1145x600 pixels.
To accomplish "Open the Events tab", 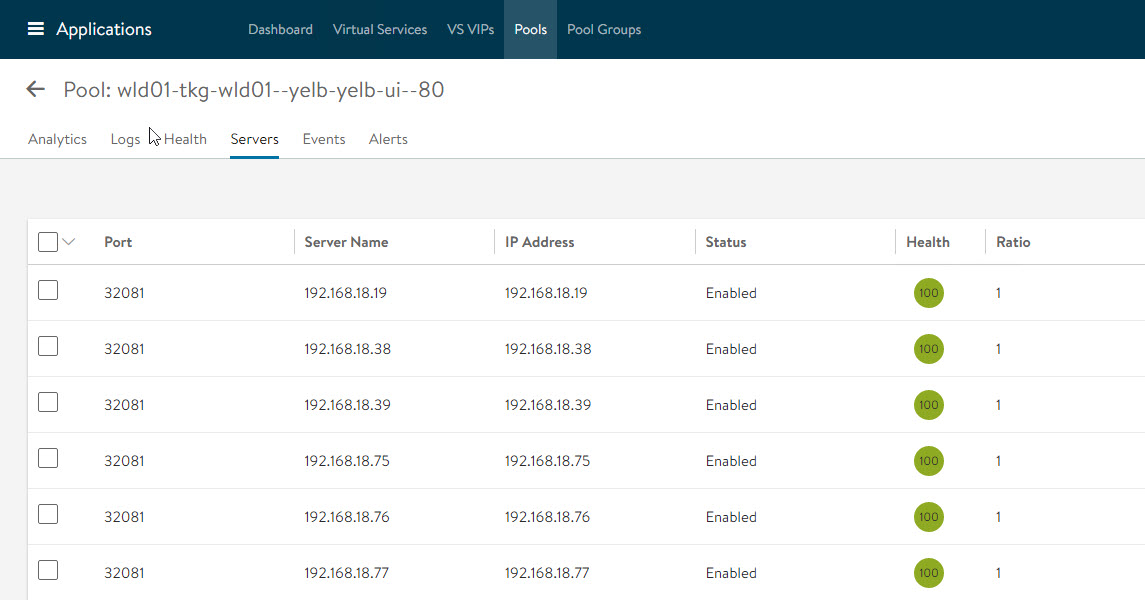I will pyautogui.click(x=324, y=139).
